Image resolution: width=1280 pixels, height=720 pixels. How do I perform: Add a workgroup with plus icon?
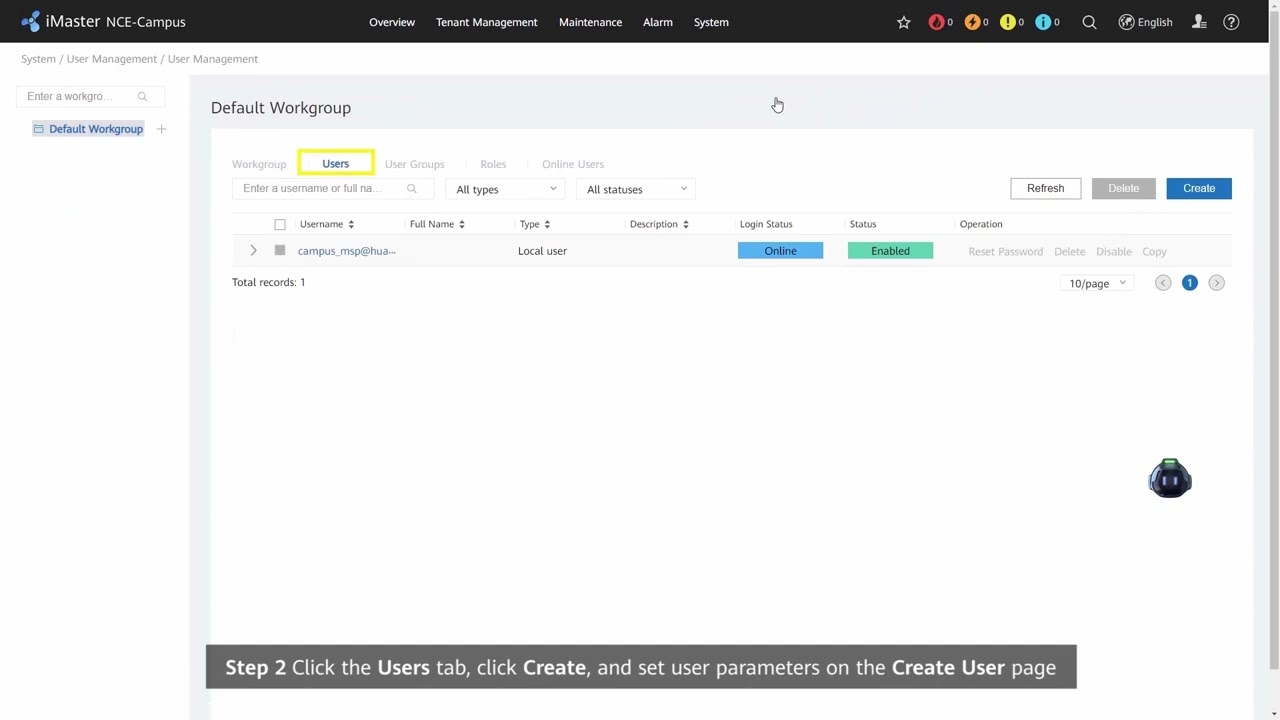(161, 129)
